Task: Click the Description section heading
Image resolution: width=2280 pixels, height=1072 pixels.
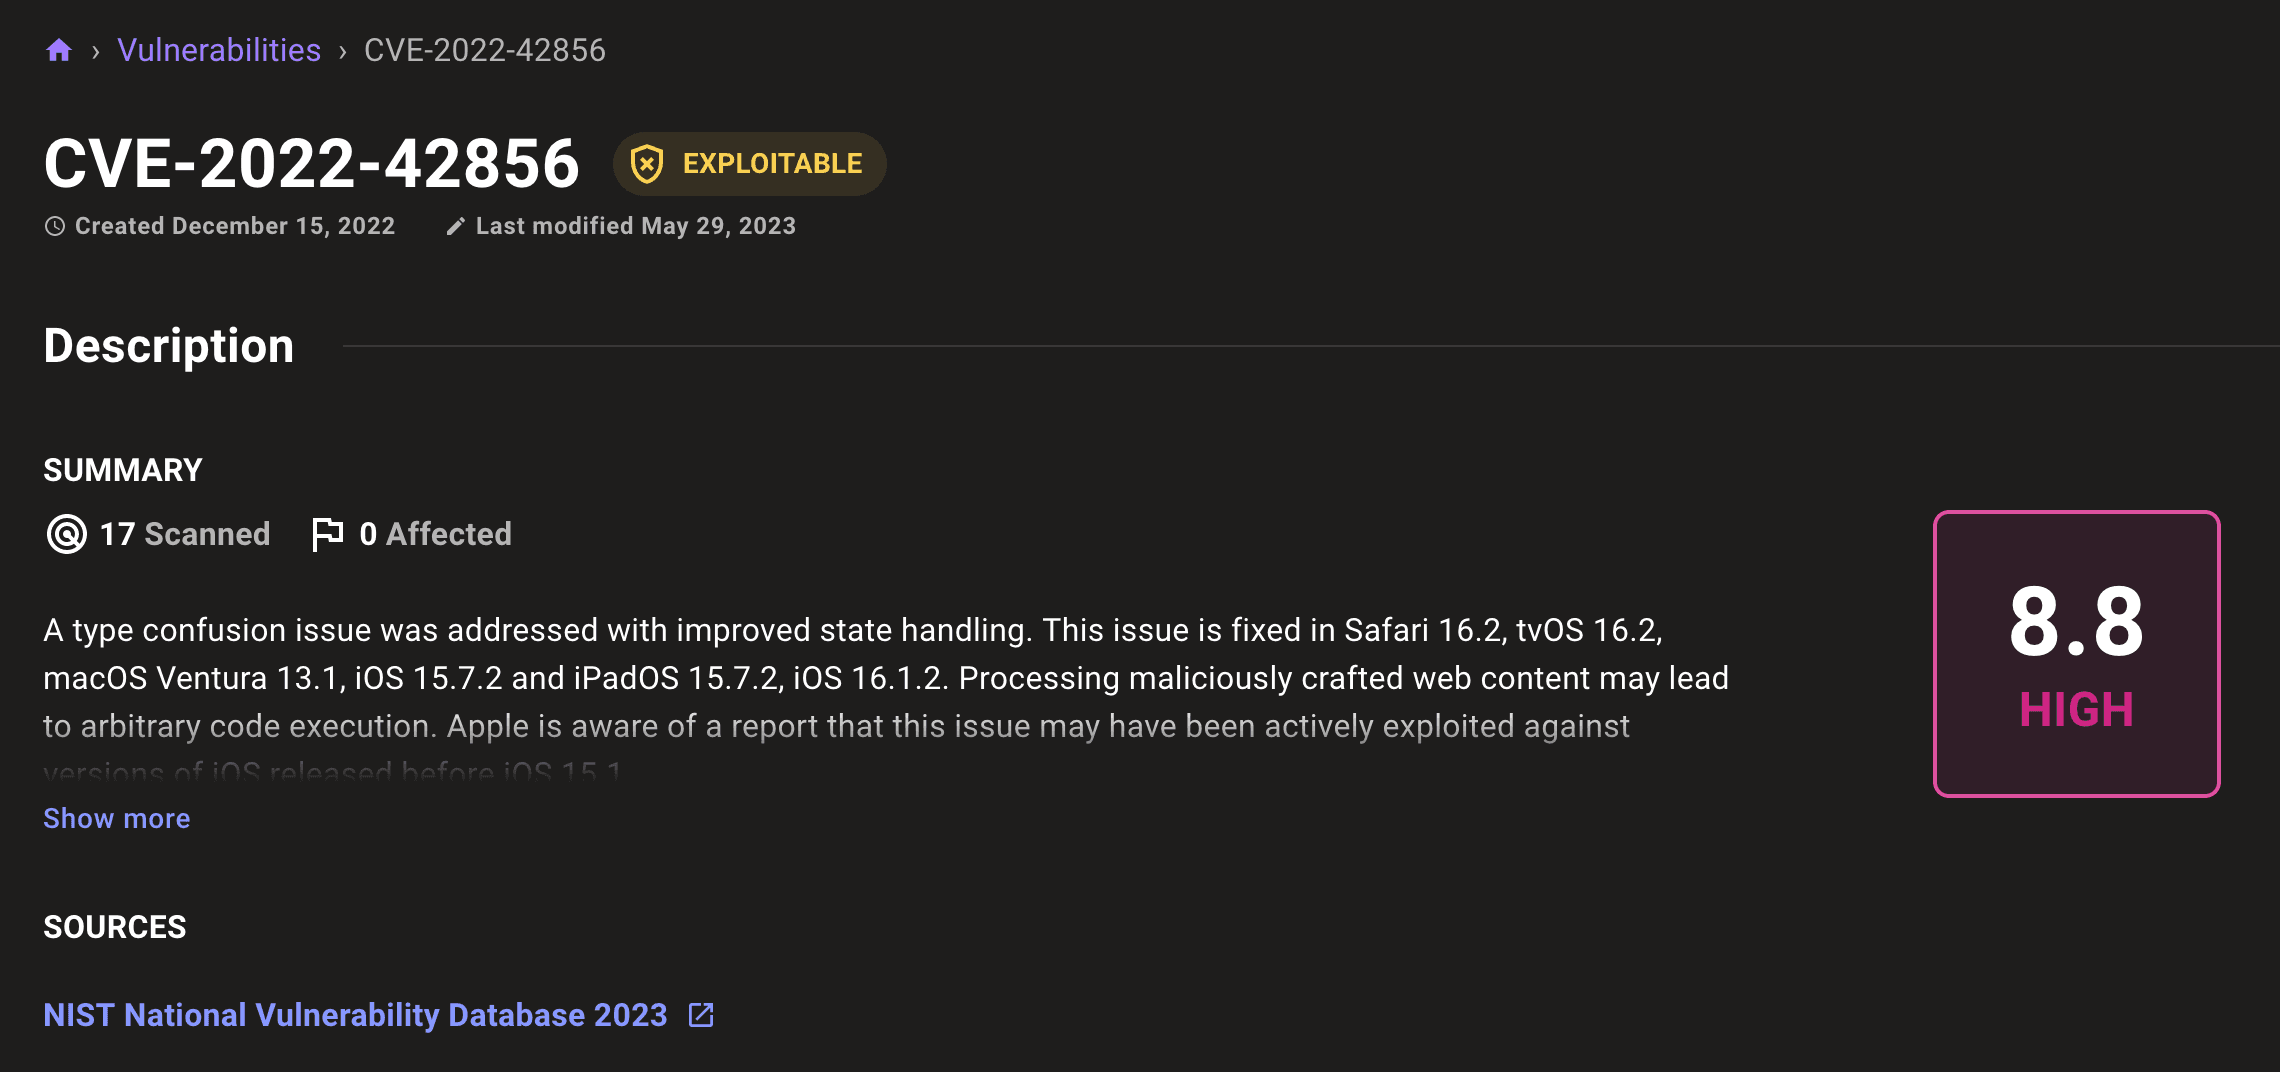Action: [169, 346]
